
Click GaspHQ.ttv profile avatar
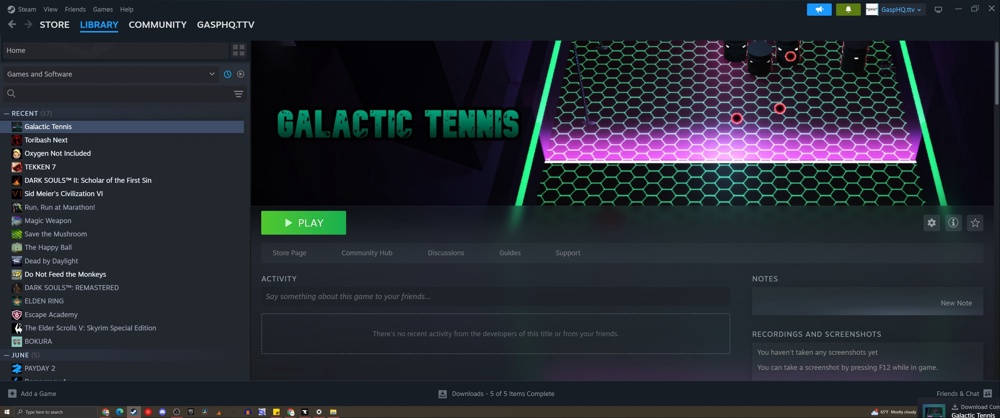(x=872, y=10)
